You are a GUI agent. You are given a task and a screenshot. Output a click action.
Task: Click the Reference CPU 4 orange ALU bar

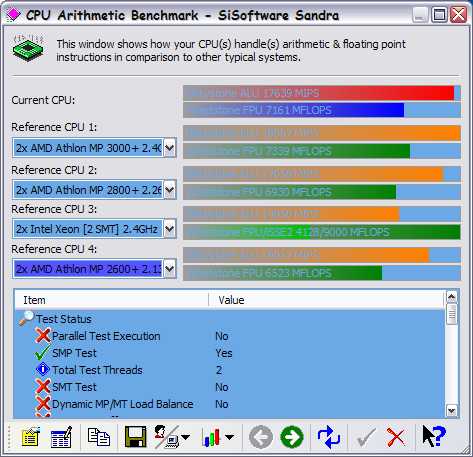306,255
